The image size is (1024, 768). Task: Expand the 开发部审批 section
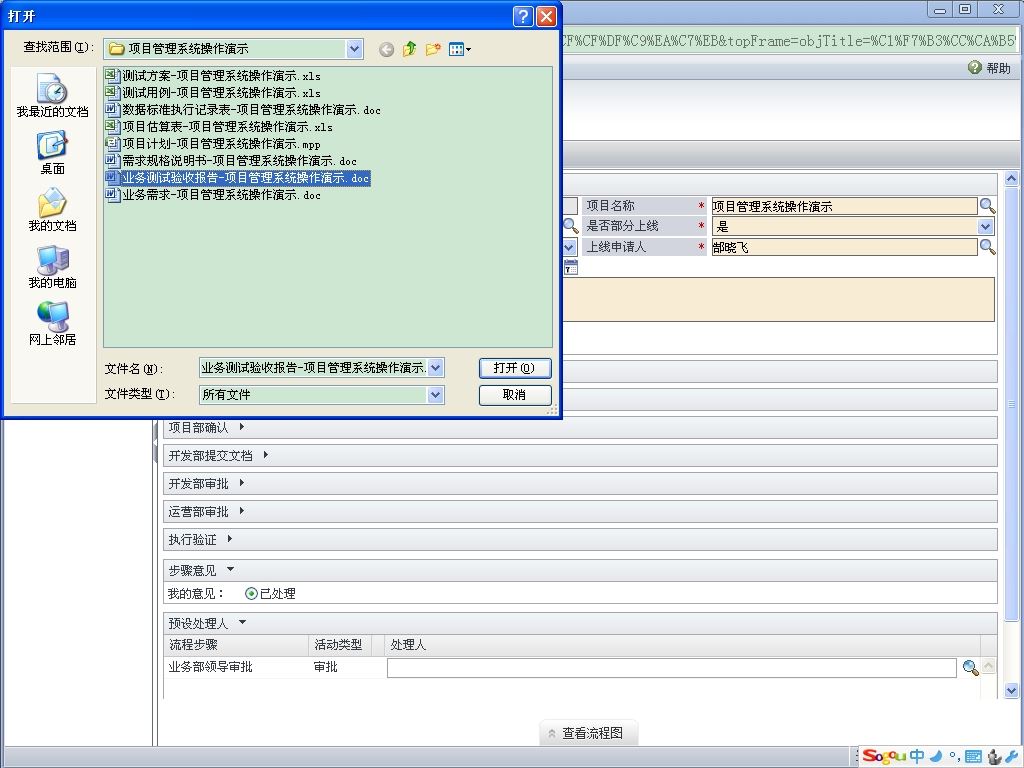(x=242, y=483)
